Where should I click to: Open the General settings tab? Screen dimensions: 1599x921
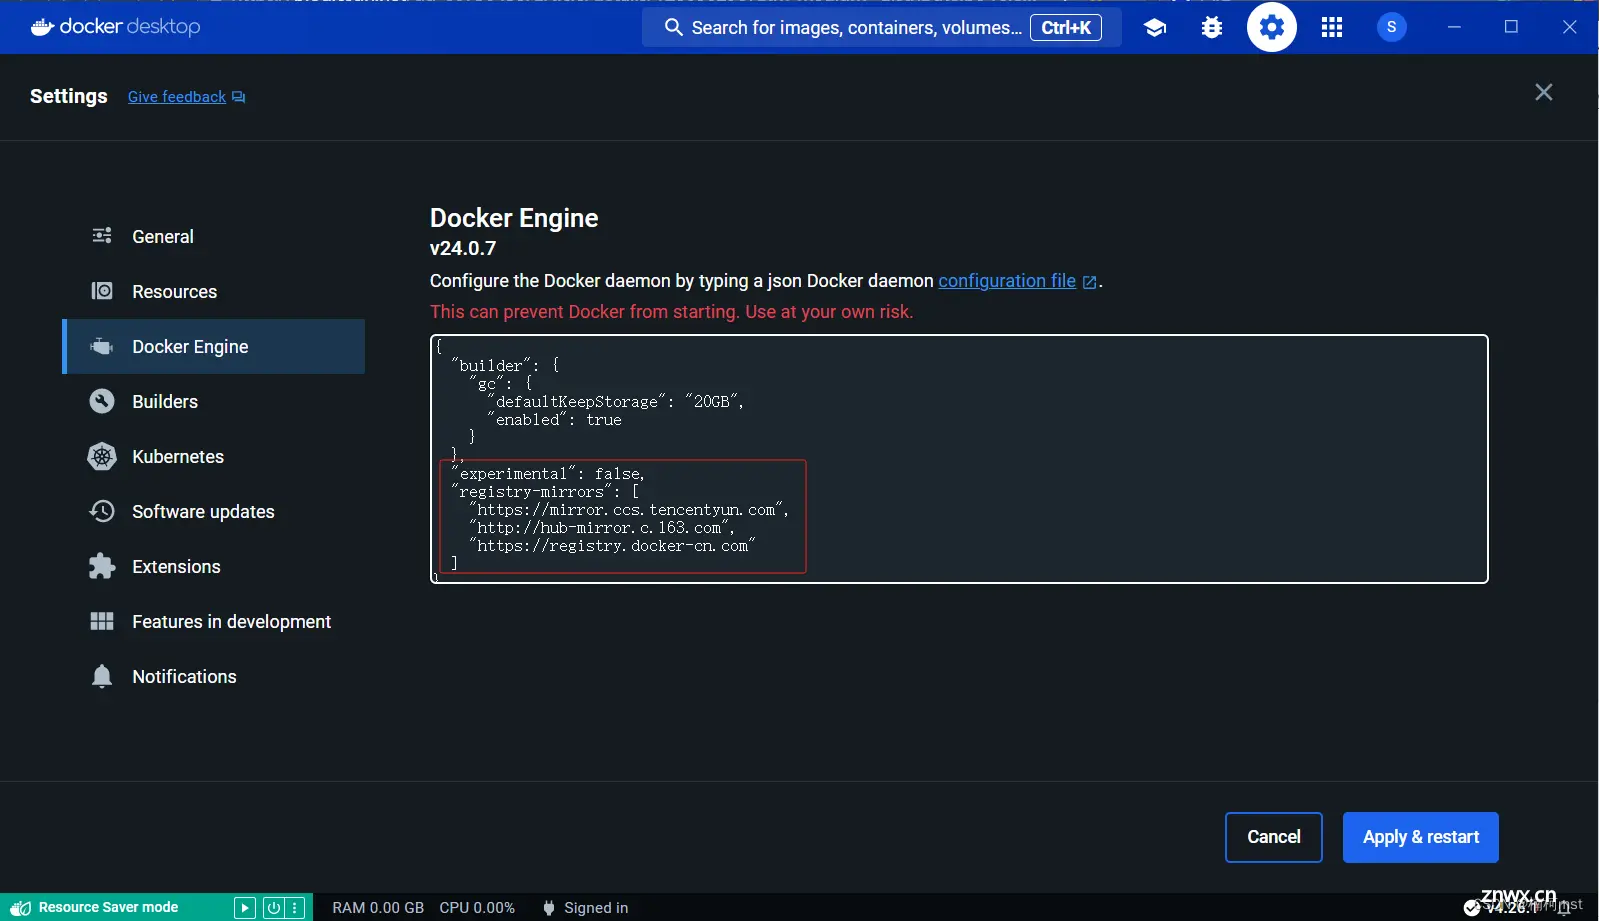[213, 236]
